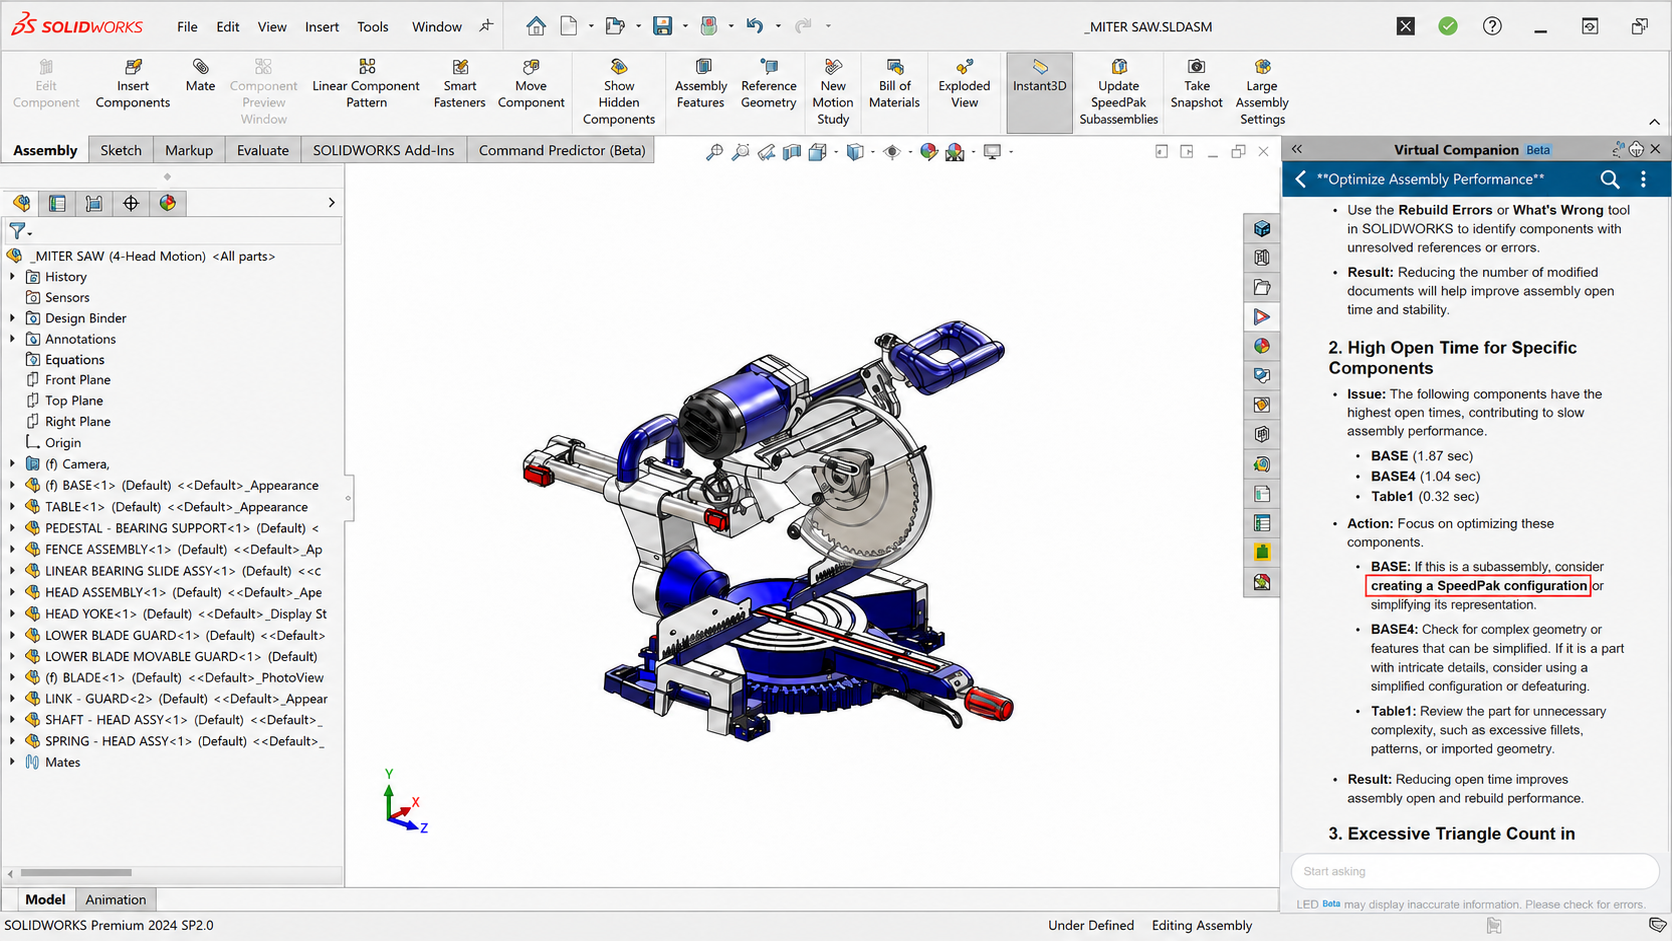This screenshot has width=1672, height=941.
Task: Collapse the ribbon with chevron
Action: pos(1654,122)
